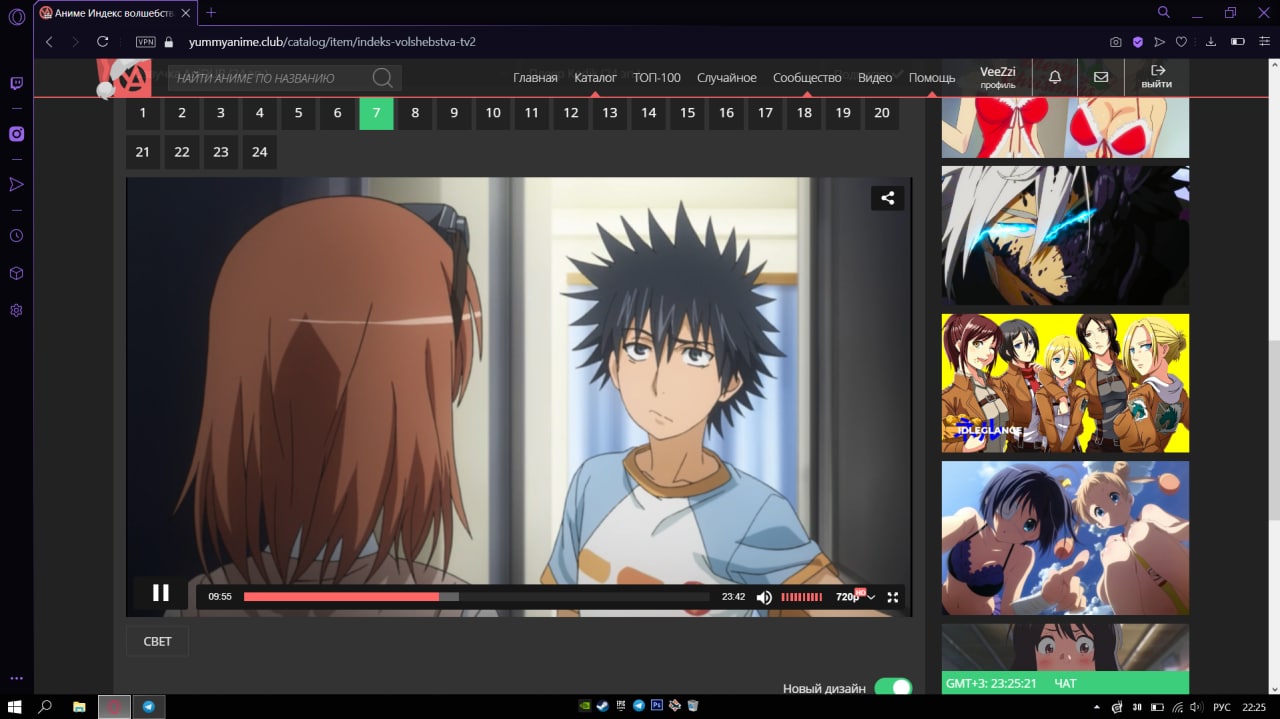Open Photoshop from the taskbar
Viewport: 1280px width, 719px height.
pos(657,705)
